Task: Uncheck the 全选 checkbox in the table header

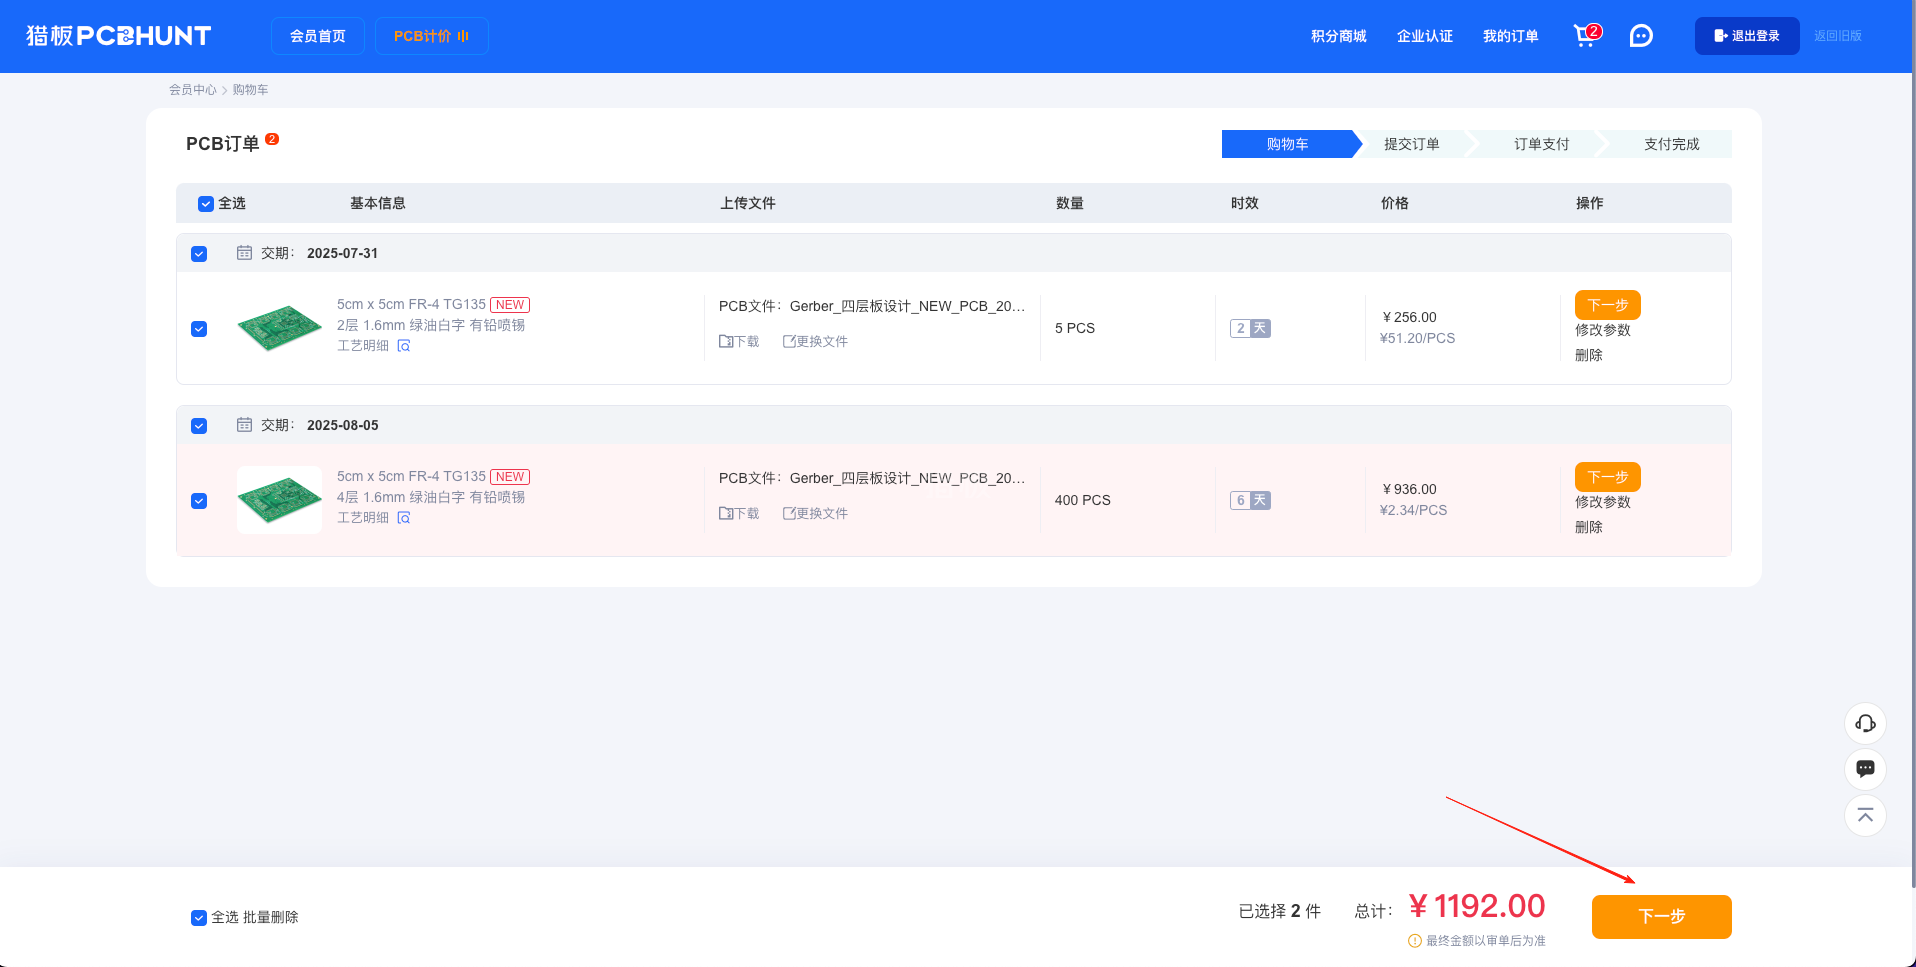Action: [205, 203]
